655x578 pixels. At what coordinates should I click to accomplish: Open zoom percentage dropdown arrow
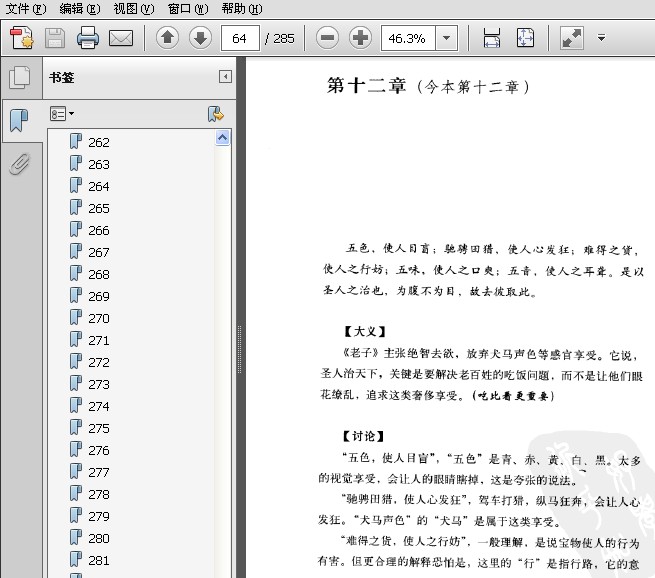[x=447, y=38]
